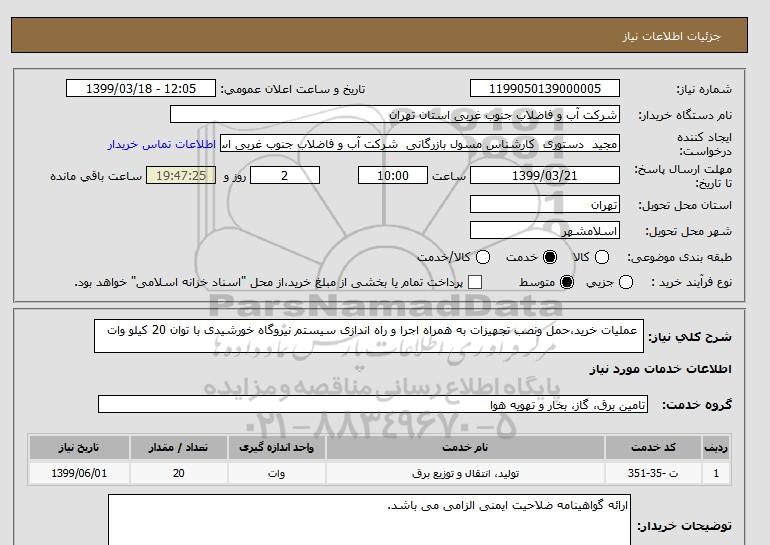Click the request creator field مجید دستوری
This screenshot has height=545, width=770.
click(x=420, y=144)
